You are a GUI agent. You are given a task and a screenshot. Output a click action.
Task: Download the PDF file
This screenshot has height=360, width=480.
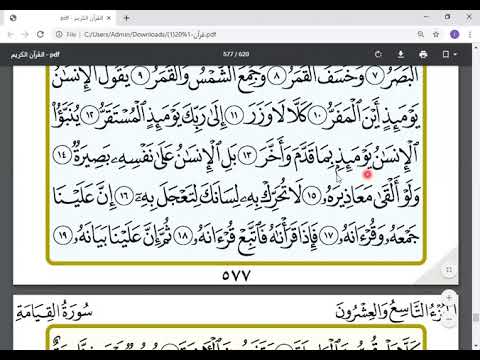[401, 54]
